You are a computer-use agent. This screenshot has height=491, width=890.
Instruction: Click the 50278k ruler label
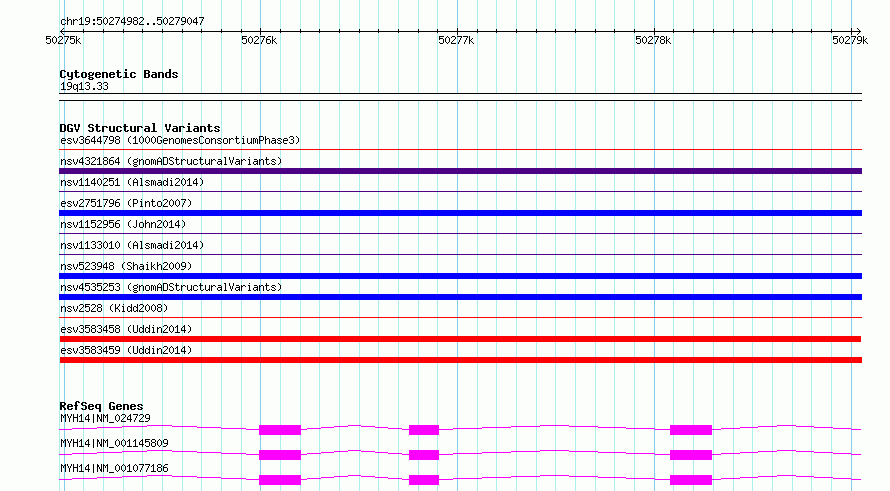[x=653, y=40]
